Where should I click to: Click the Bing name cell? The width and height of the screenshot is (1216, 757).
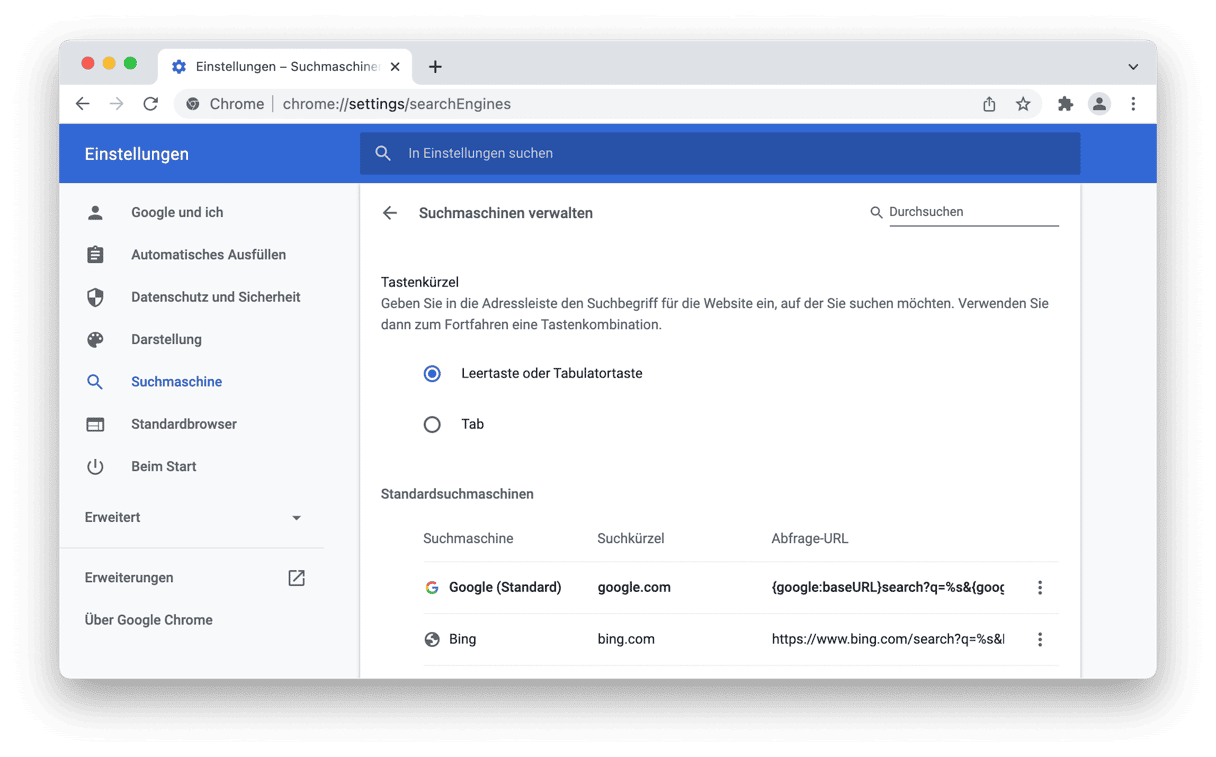tap(463, 640)
